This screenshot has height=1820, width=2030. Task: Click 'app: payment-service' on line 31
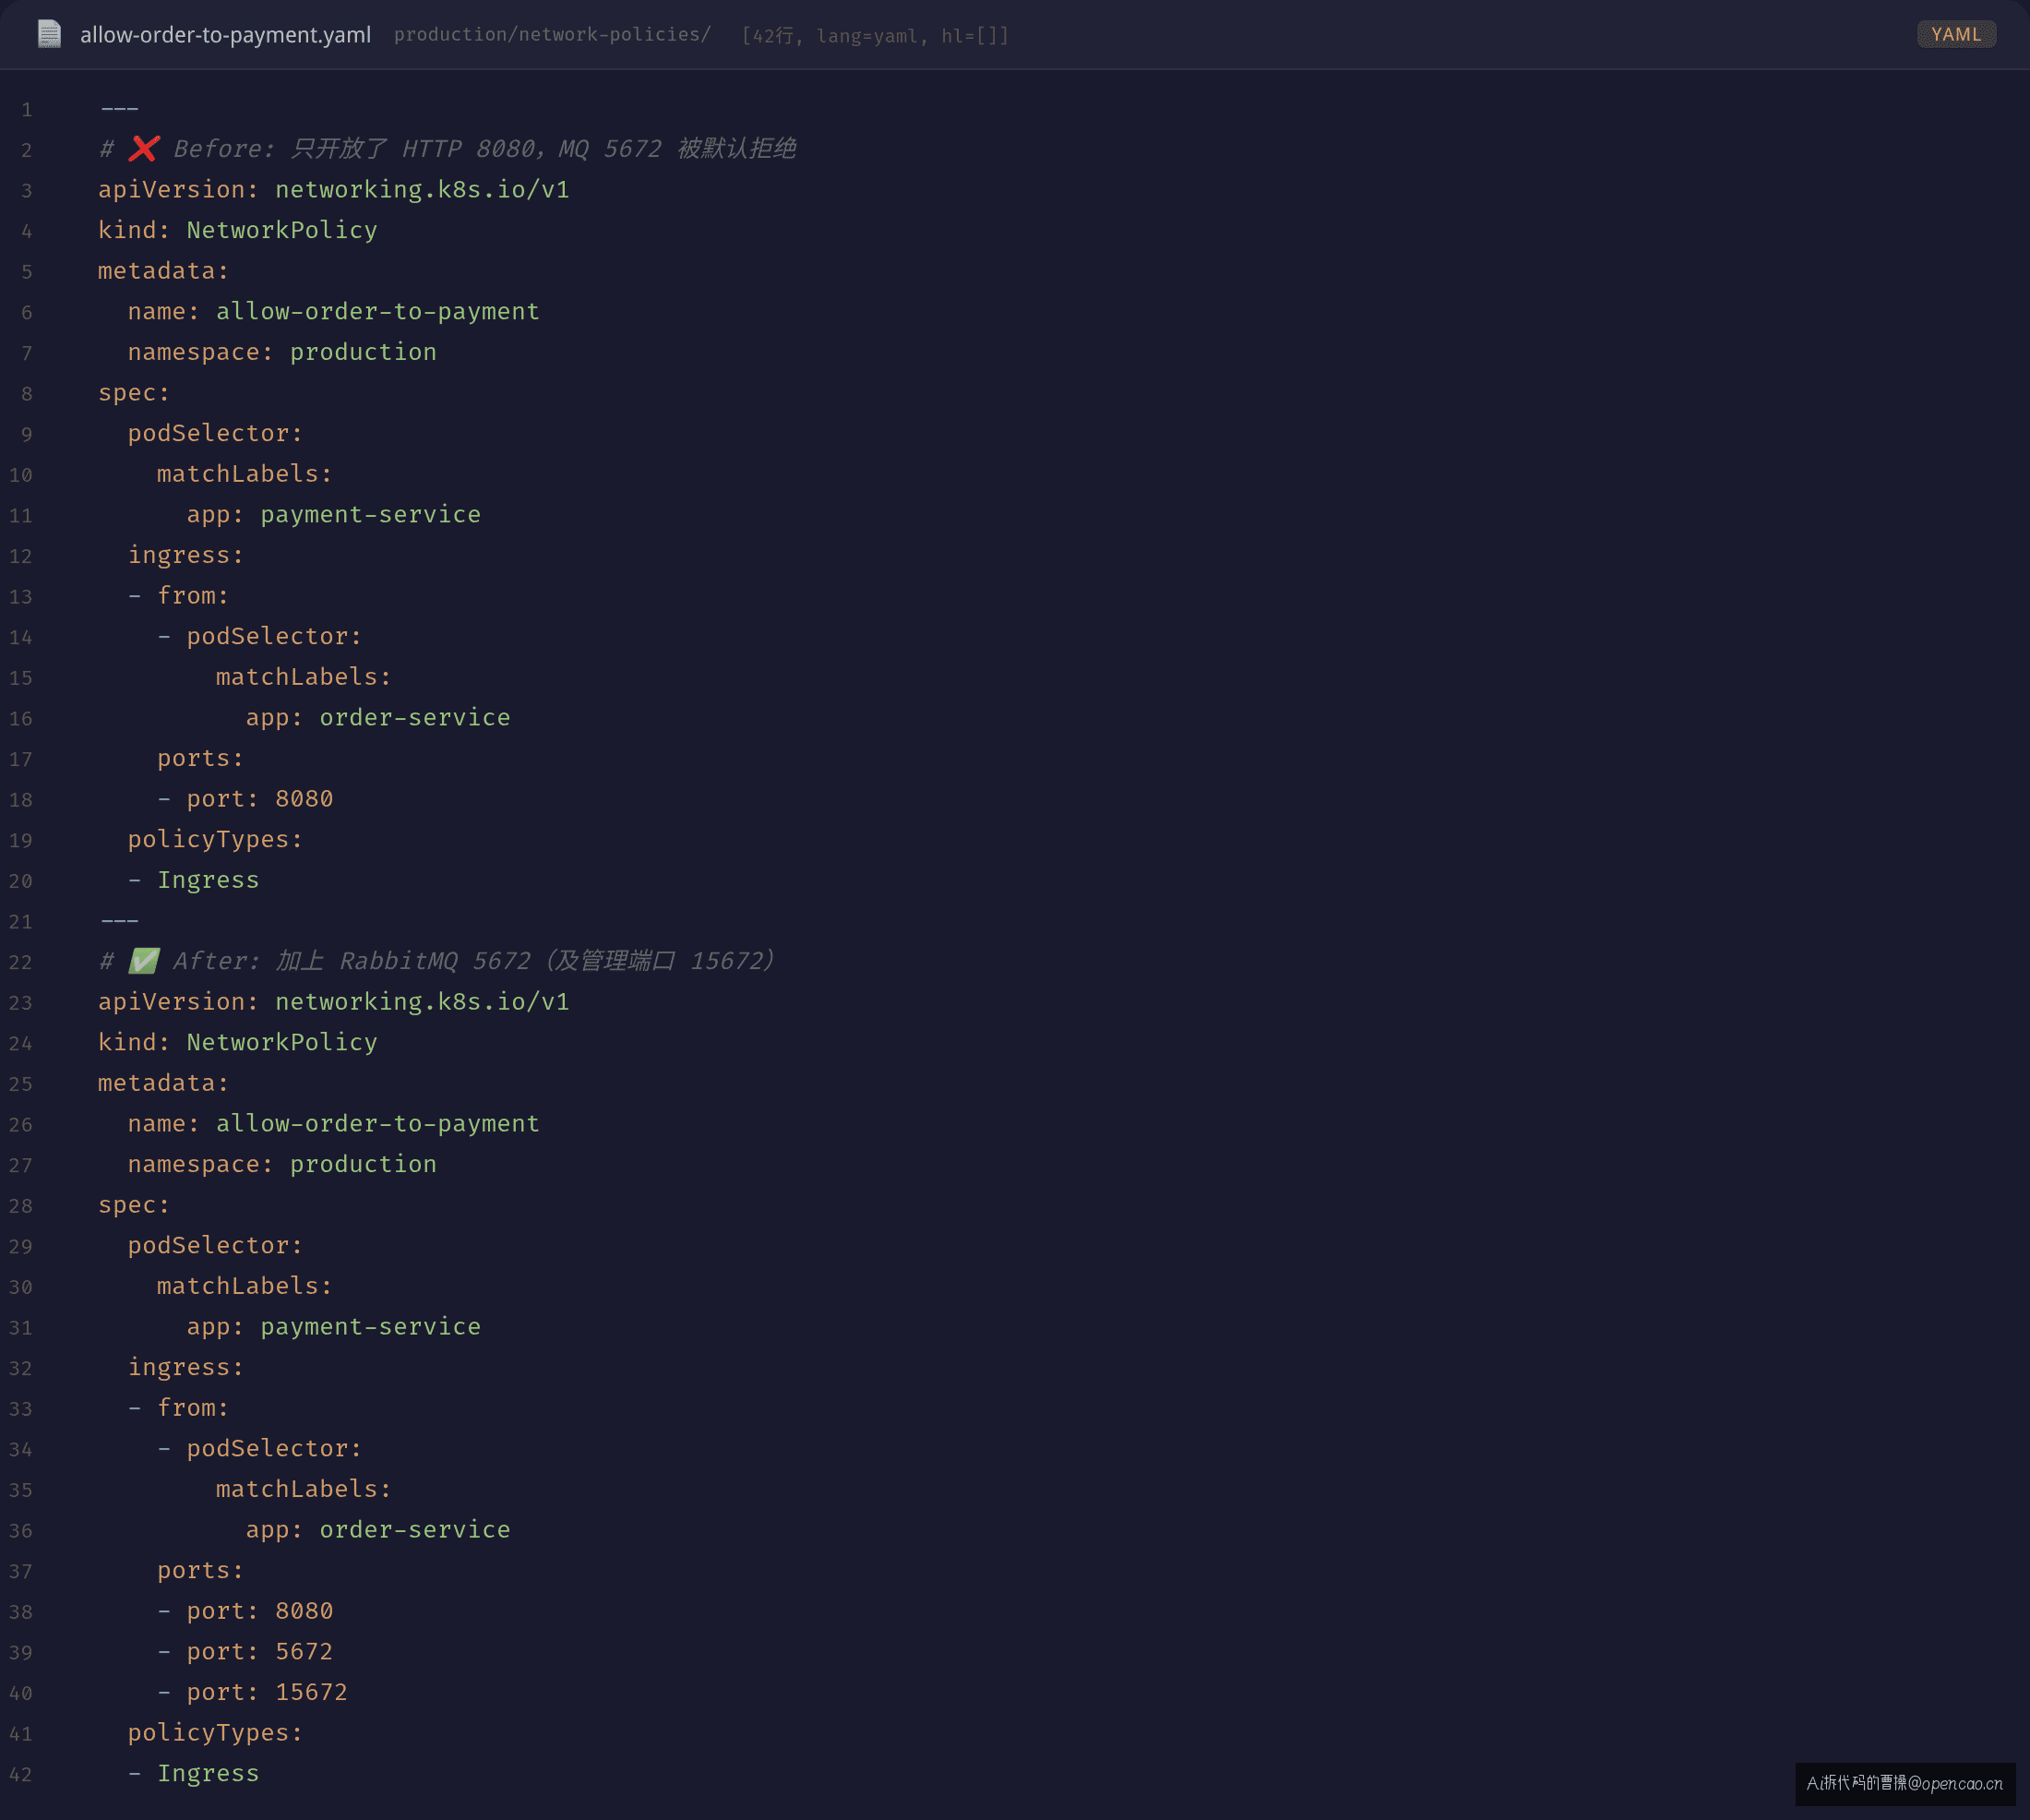[x=333, y=1326]
